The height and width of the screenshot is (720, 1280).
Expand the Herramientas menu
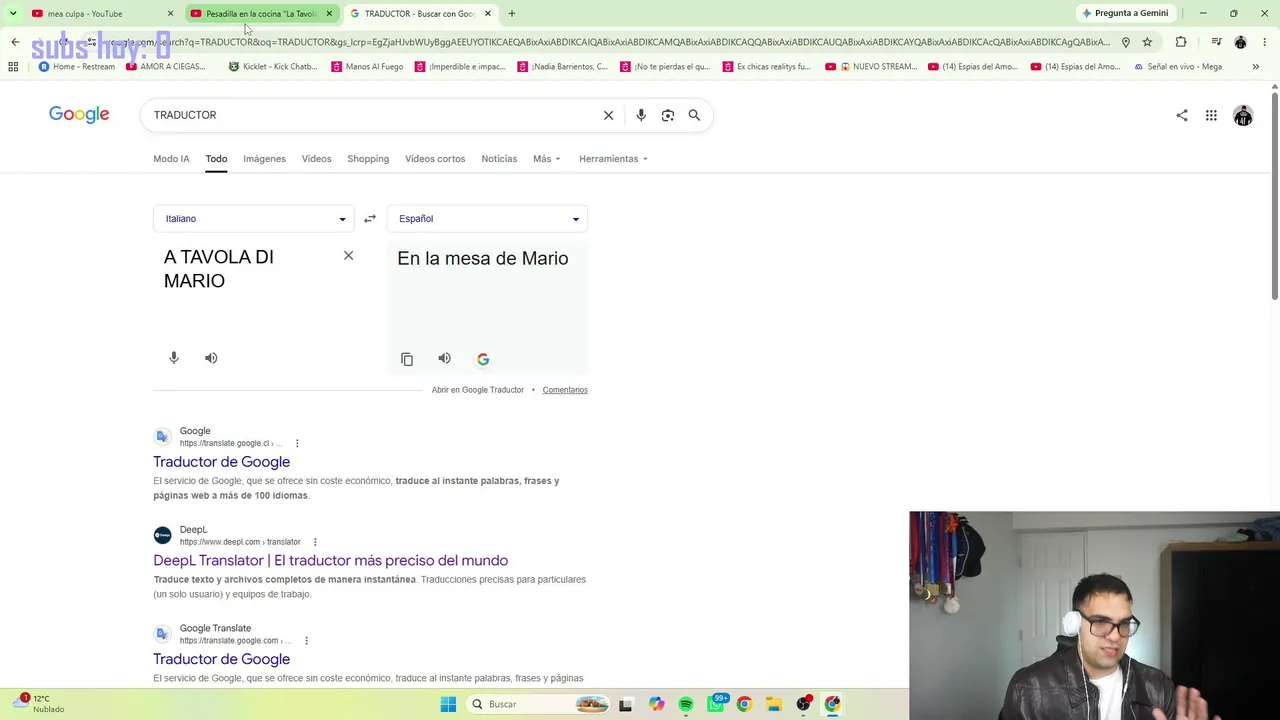(x=613, y=159)
